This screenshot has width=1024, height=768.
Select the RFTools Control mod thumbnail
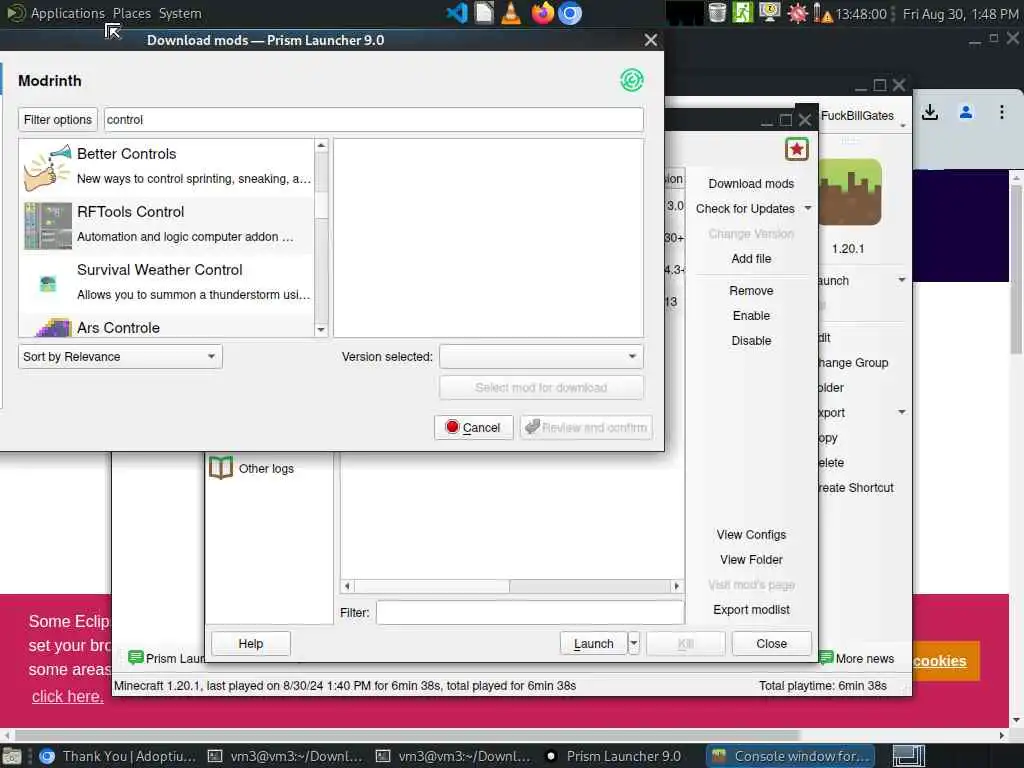pos(48,225)
